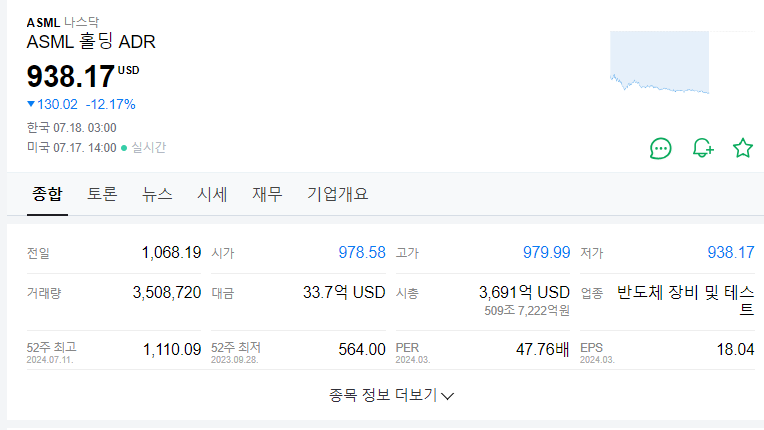764x430 pixels.
Task: Open the 재무 tab
Action: click(267, 194)
